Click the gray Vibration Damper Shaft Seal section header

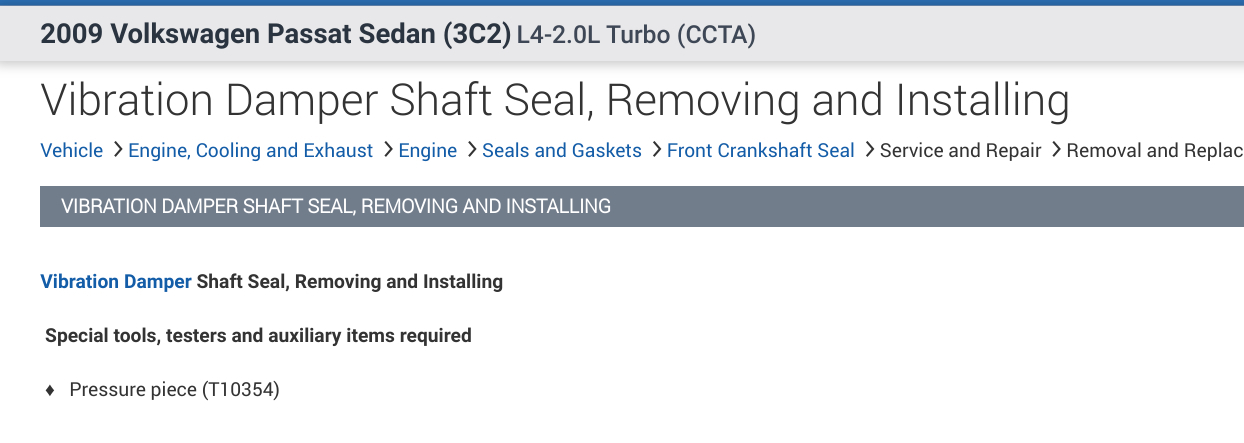tap(336, 207)
